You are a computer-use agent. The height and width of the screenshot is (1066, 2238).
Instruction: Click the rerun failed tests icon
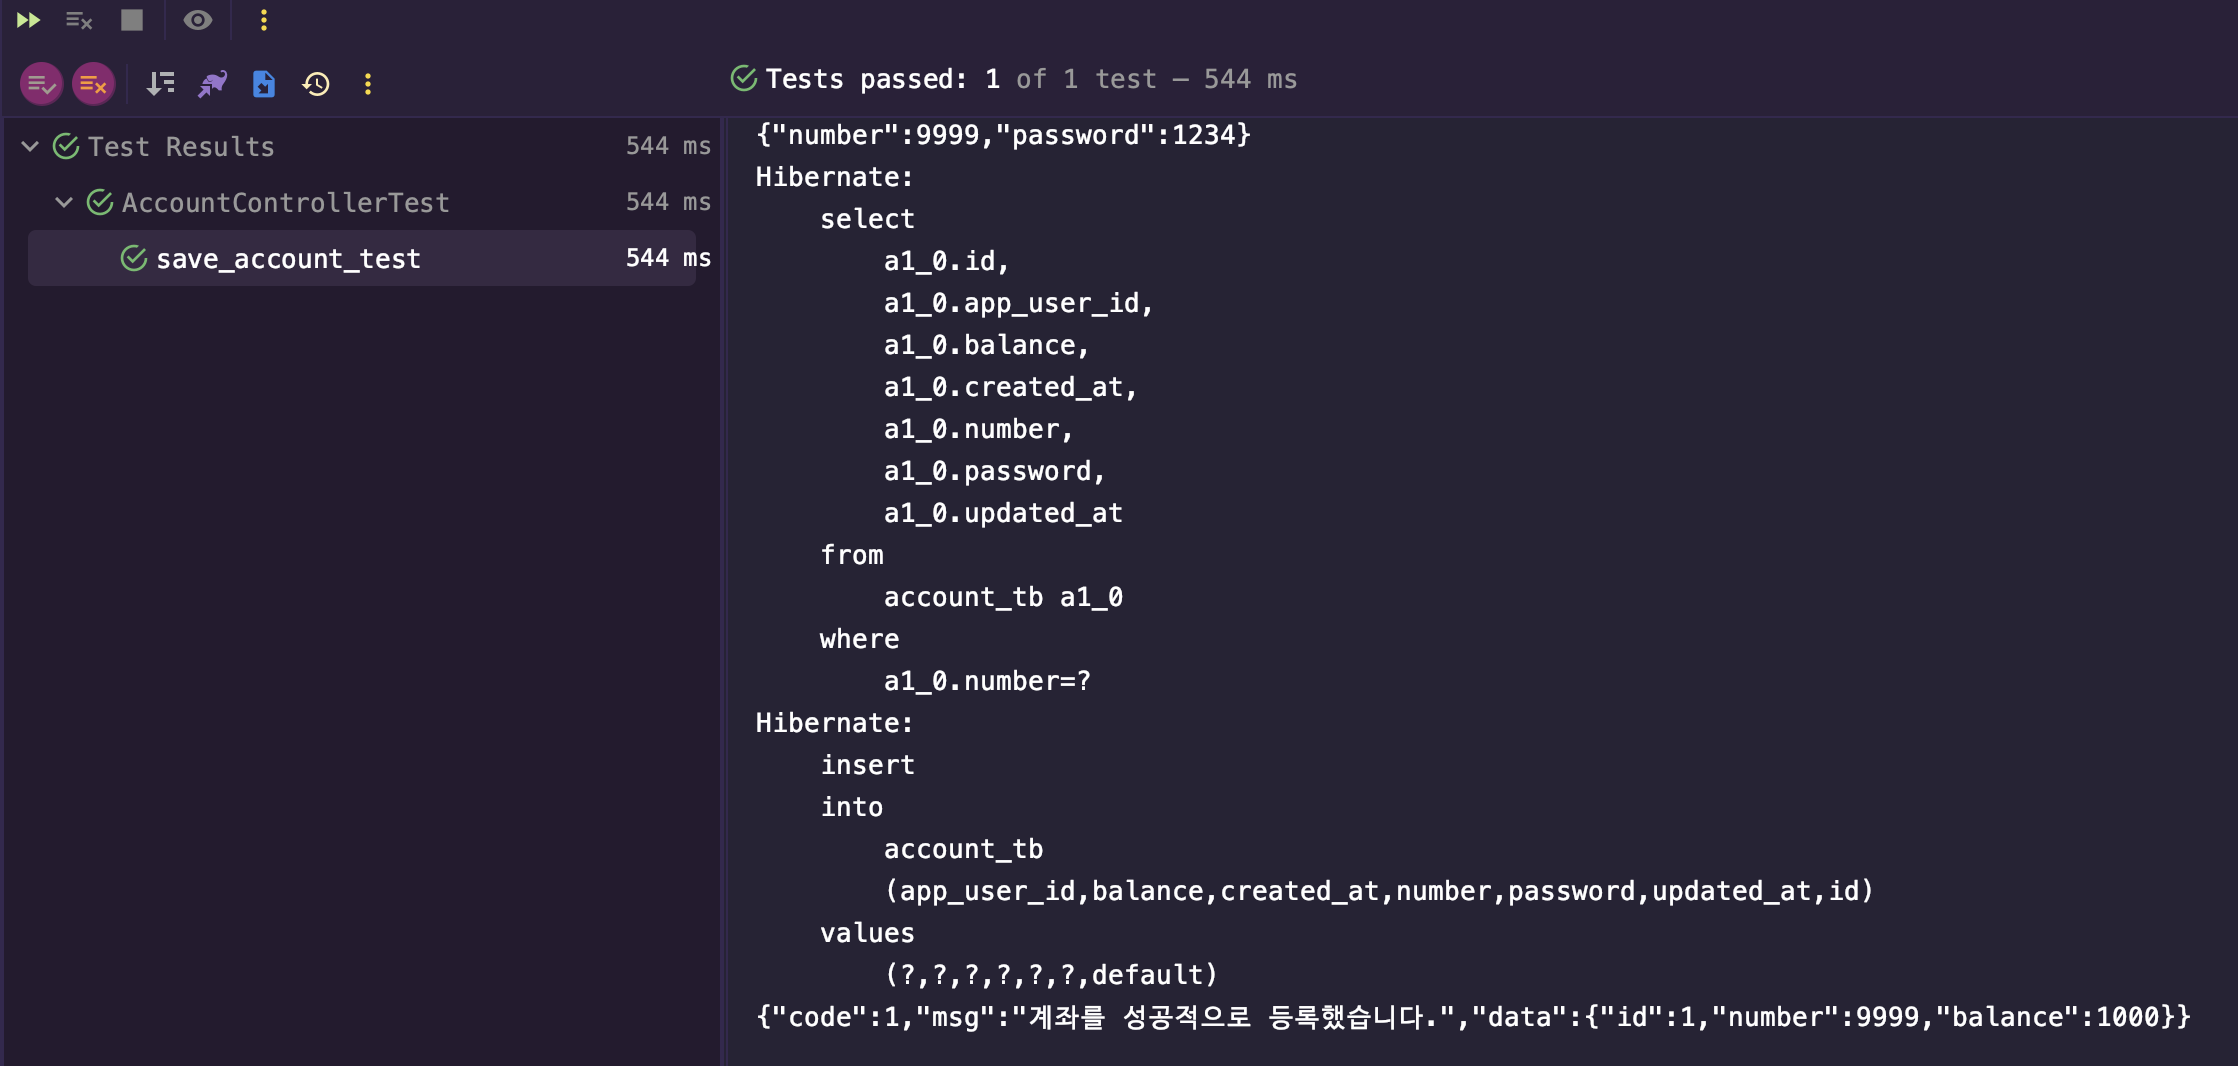click(x=79, y=20)
